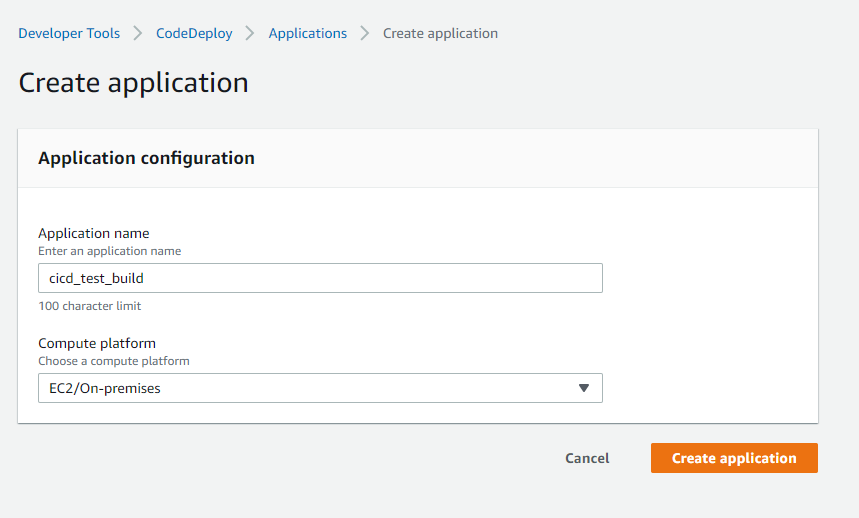859x518 pixels.
Task: Cancel the application creation
Action: coord(587,458)
